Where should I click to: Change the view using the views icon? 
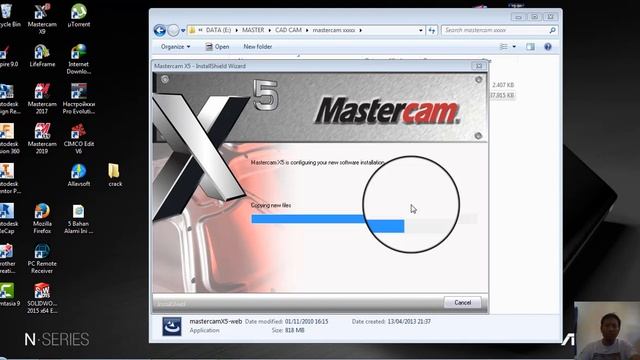[x=504, y=47]
